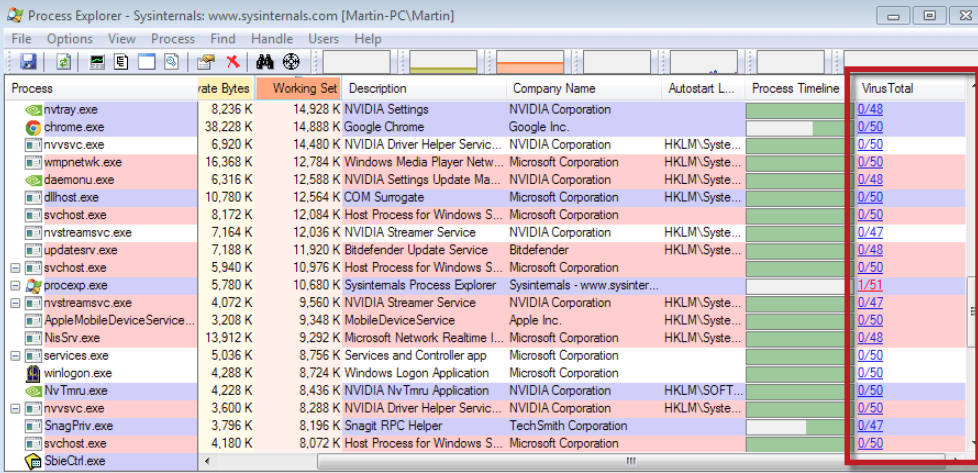Click the Refresh Now toolbar icon
Screen dimensions: 978x473
[63, 61]
